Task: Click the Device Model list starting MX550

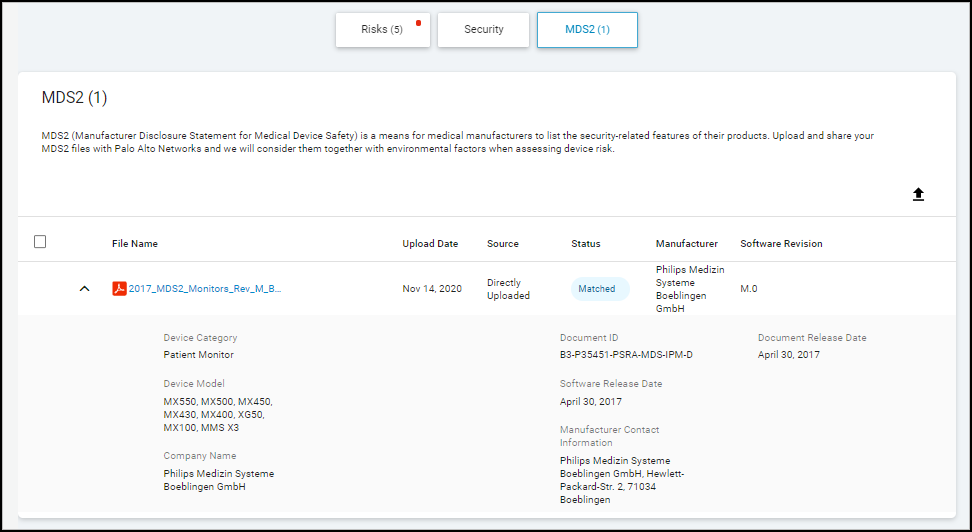Action: coord(213,414)
